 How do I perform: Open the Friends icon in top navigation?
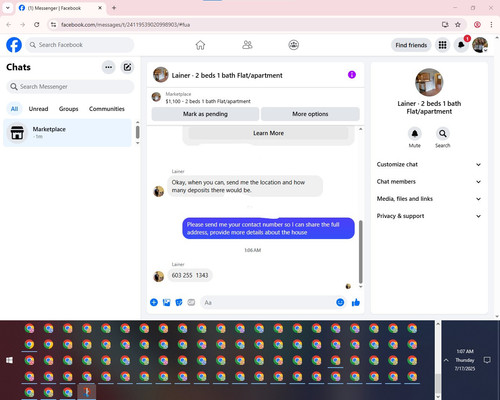[x=247, y=45]
